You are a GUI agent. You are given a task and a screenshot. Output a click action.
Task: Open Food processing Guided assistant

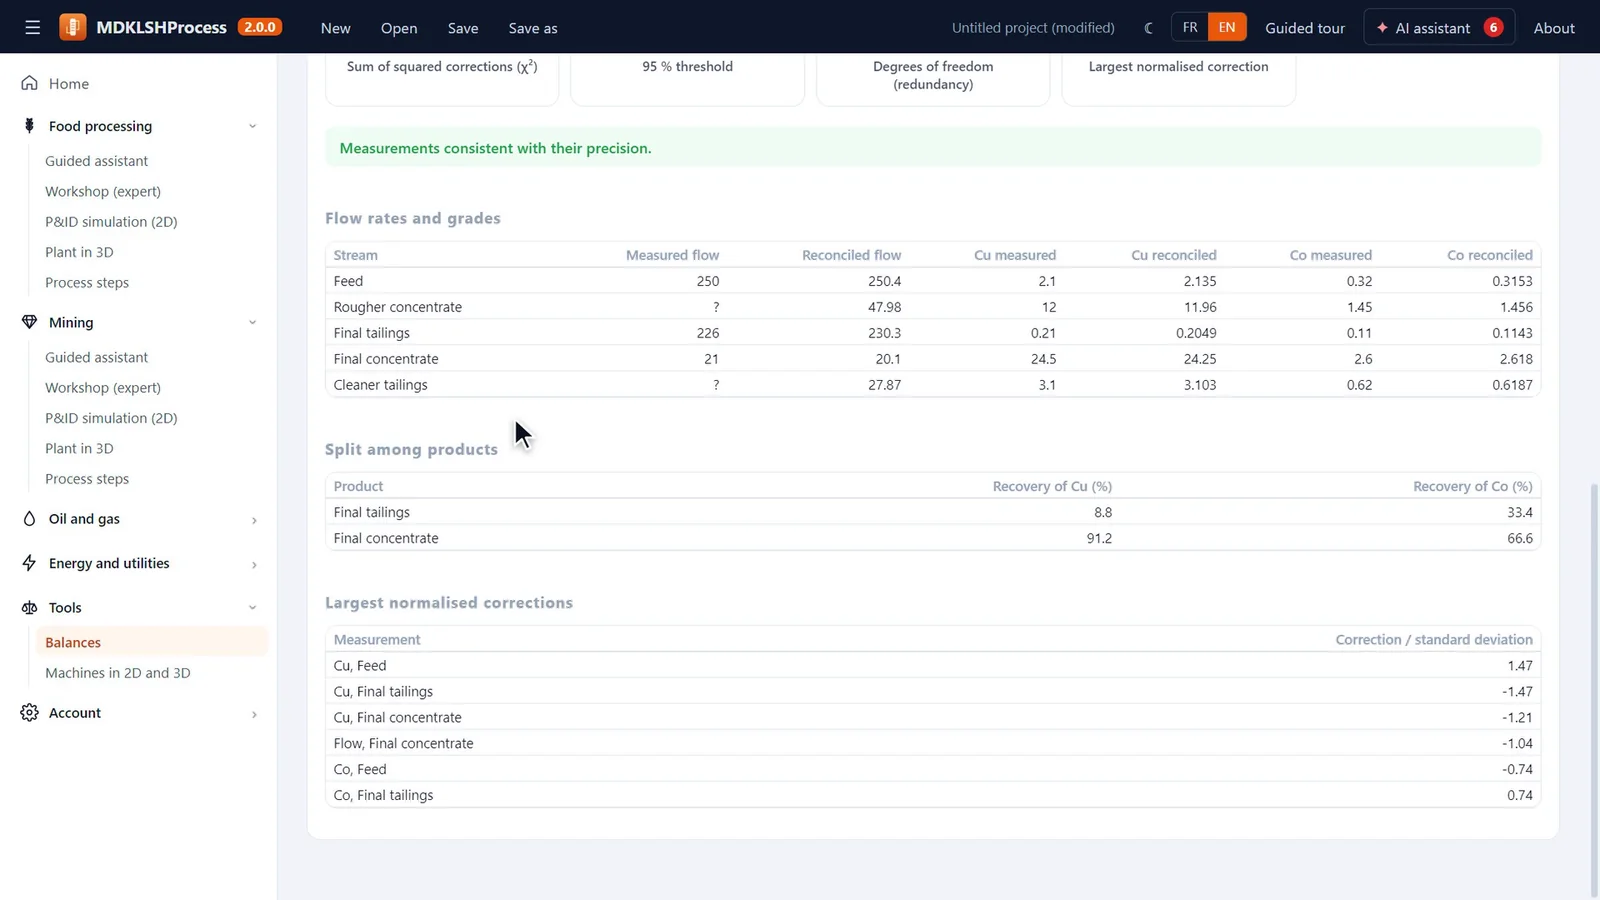(x=96, y=161)
